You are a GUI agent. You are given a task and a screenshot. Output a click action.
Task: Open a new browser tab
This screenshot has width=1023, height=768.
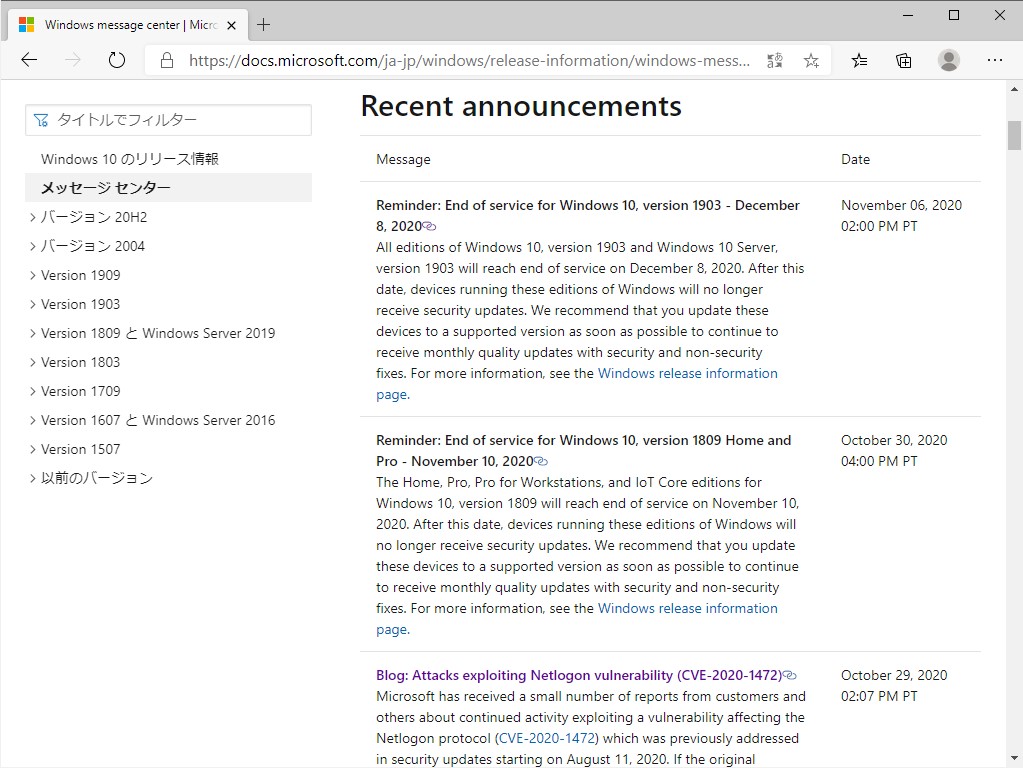click(x=264, y=24)
